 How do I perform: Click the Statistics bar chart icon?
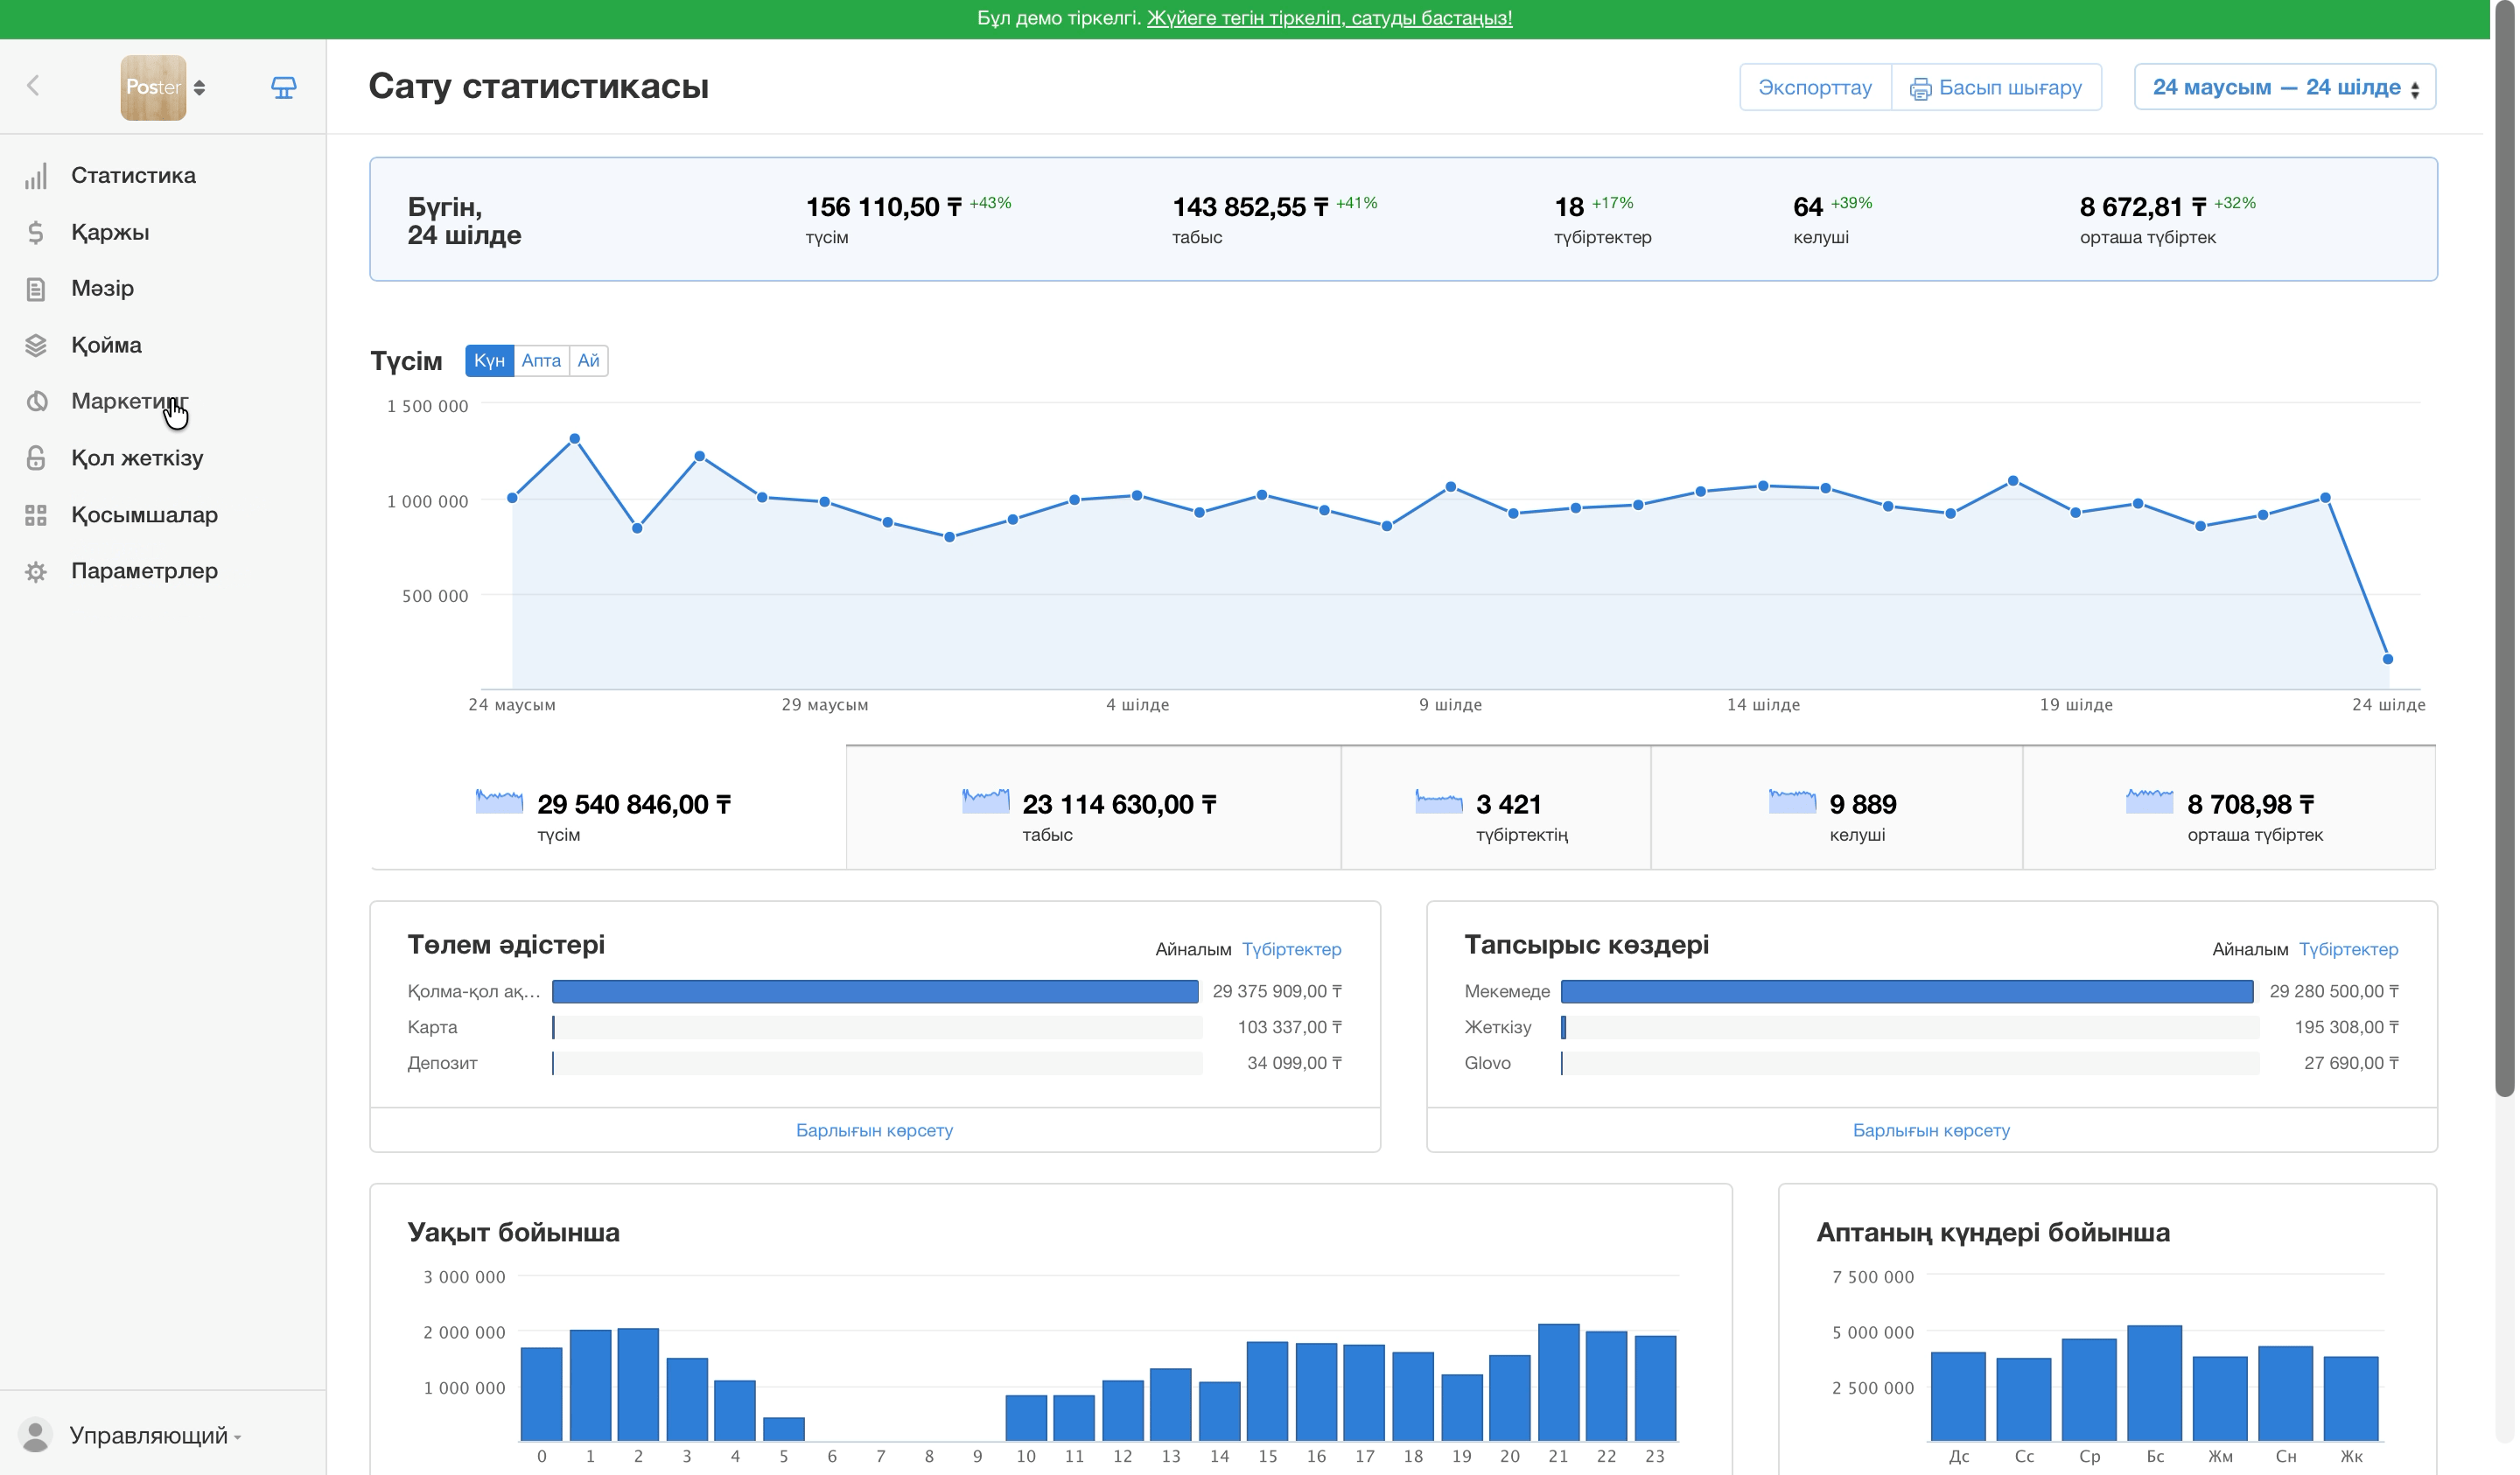[x=36, y=176]
